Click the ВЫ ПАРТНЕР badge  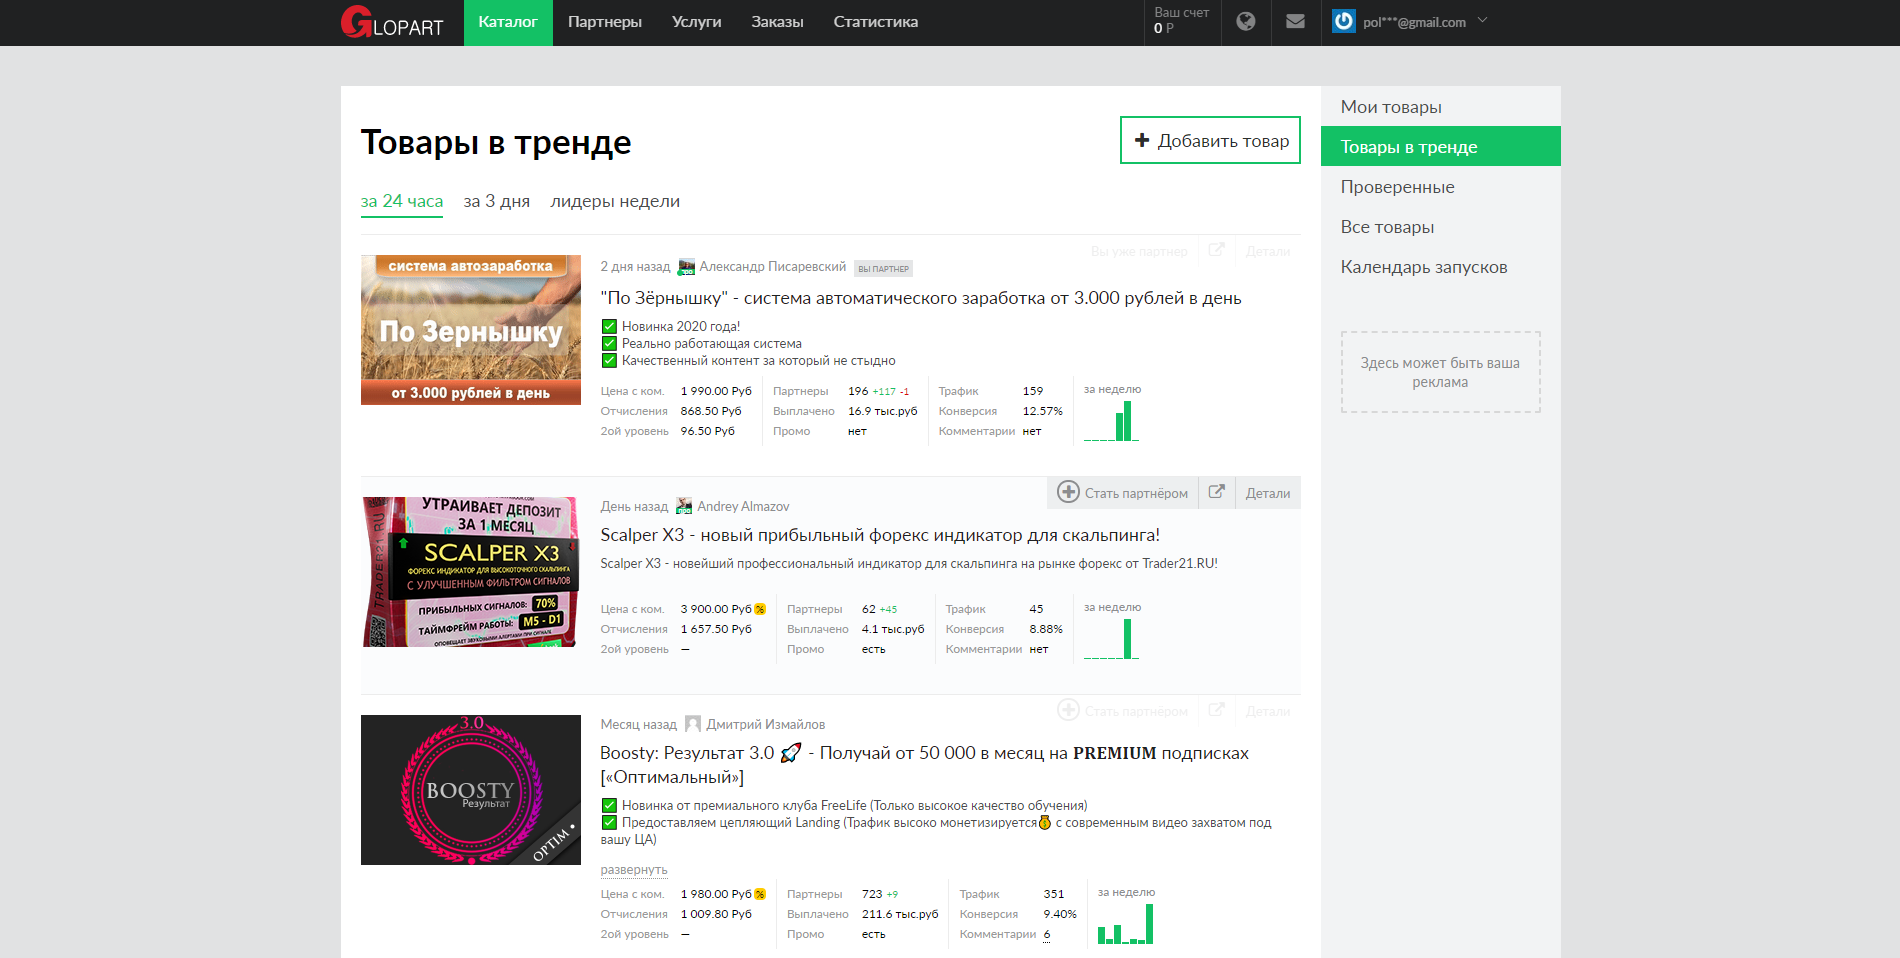[x=884, y=268]
